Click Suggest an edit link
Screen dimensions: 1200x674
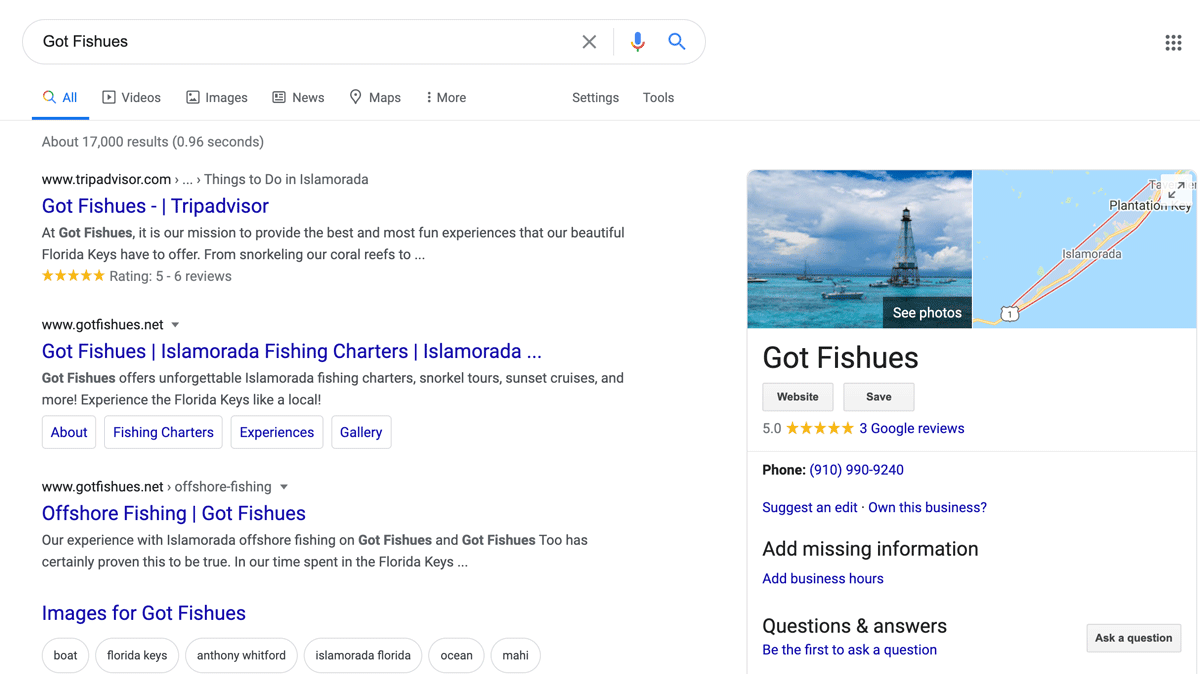(810, 508)
